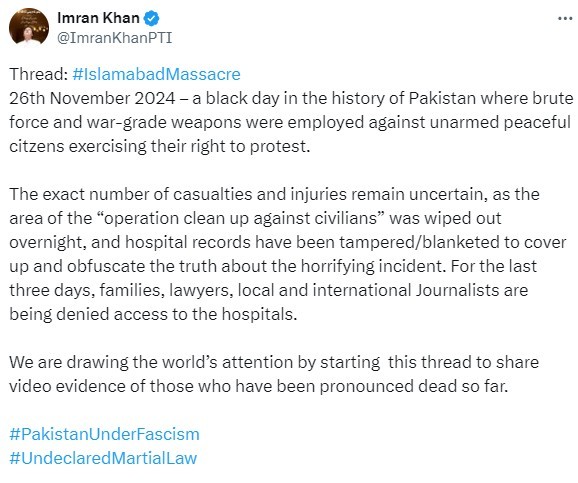
Task: Open the @ImranKhanPTI handle link
Action: pos(115,38)
